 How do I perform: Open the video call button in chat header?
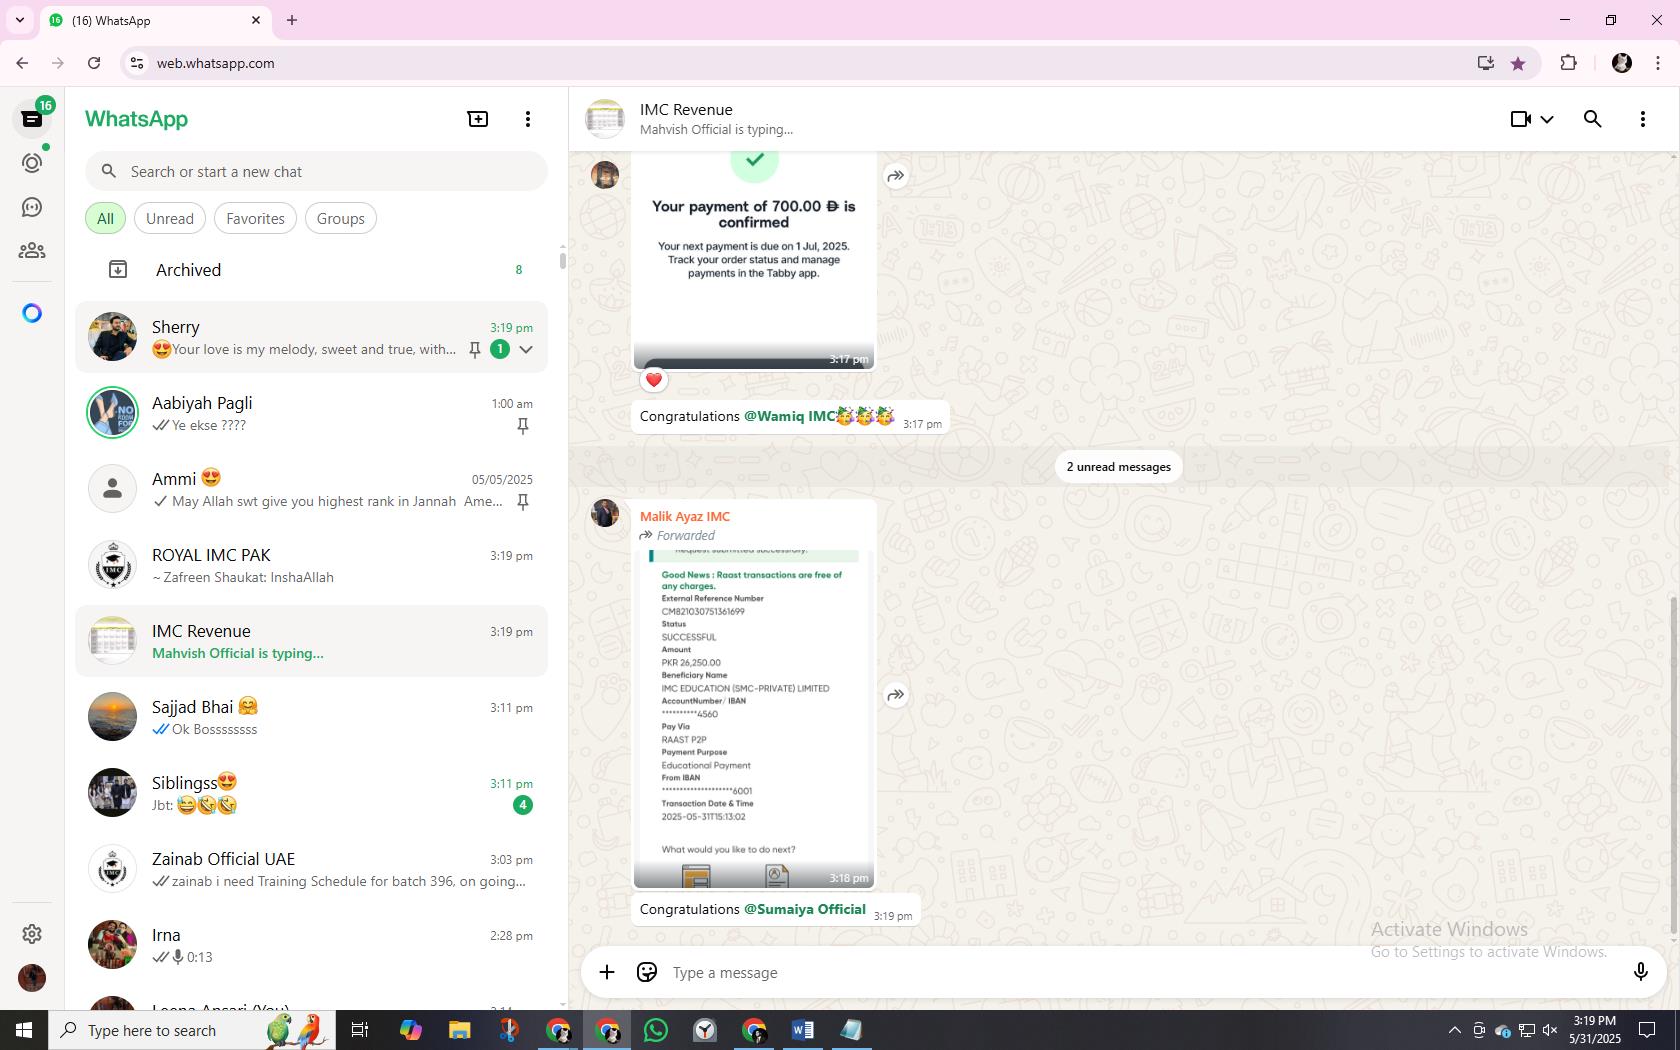click(x=1520, y=119)
